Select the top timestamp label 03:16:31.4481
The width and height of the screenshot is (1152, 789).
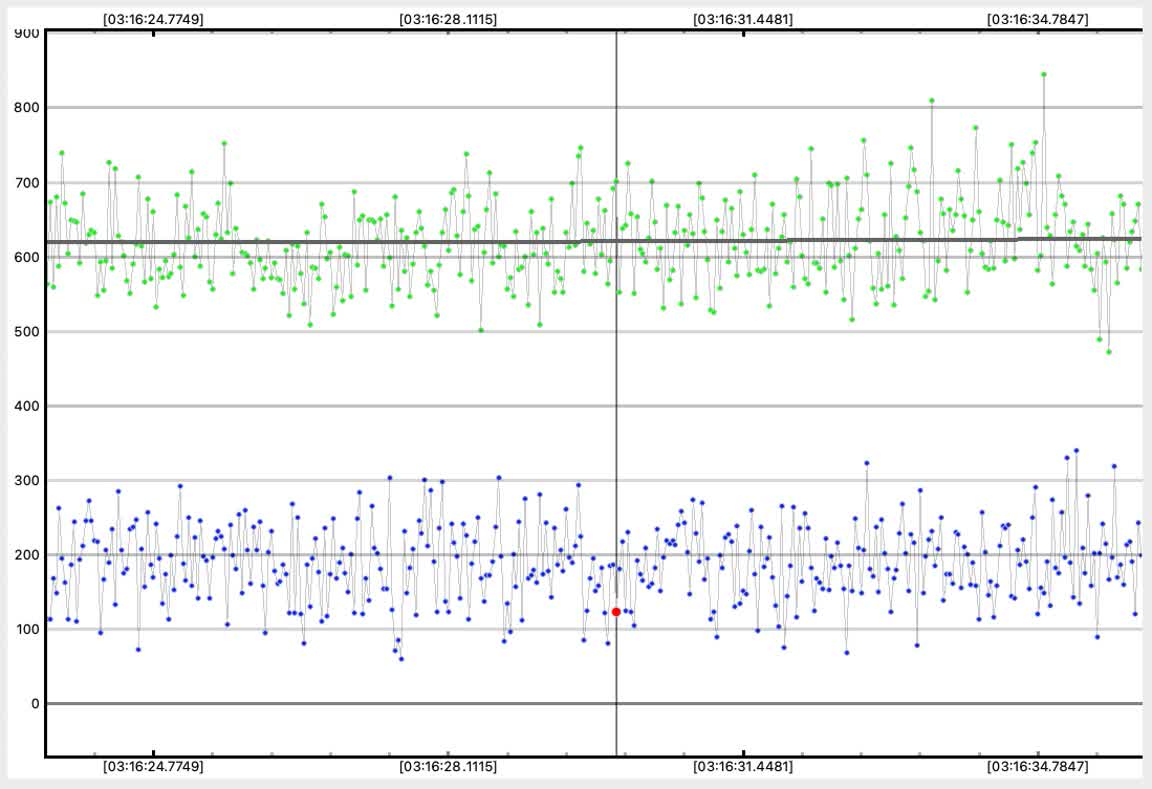[743, 19]
